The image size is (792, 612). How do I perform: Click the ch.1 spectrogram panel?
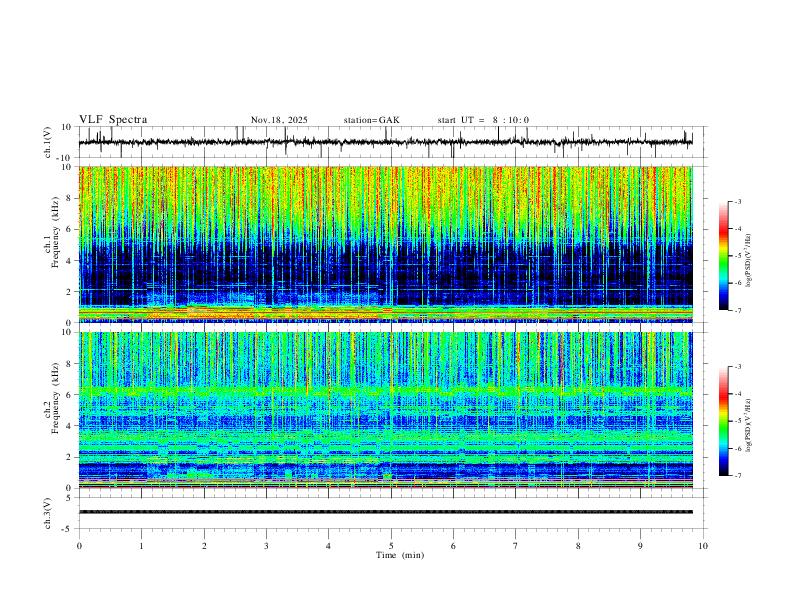coord(385,244)
